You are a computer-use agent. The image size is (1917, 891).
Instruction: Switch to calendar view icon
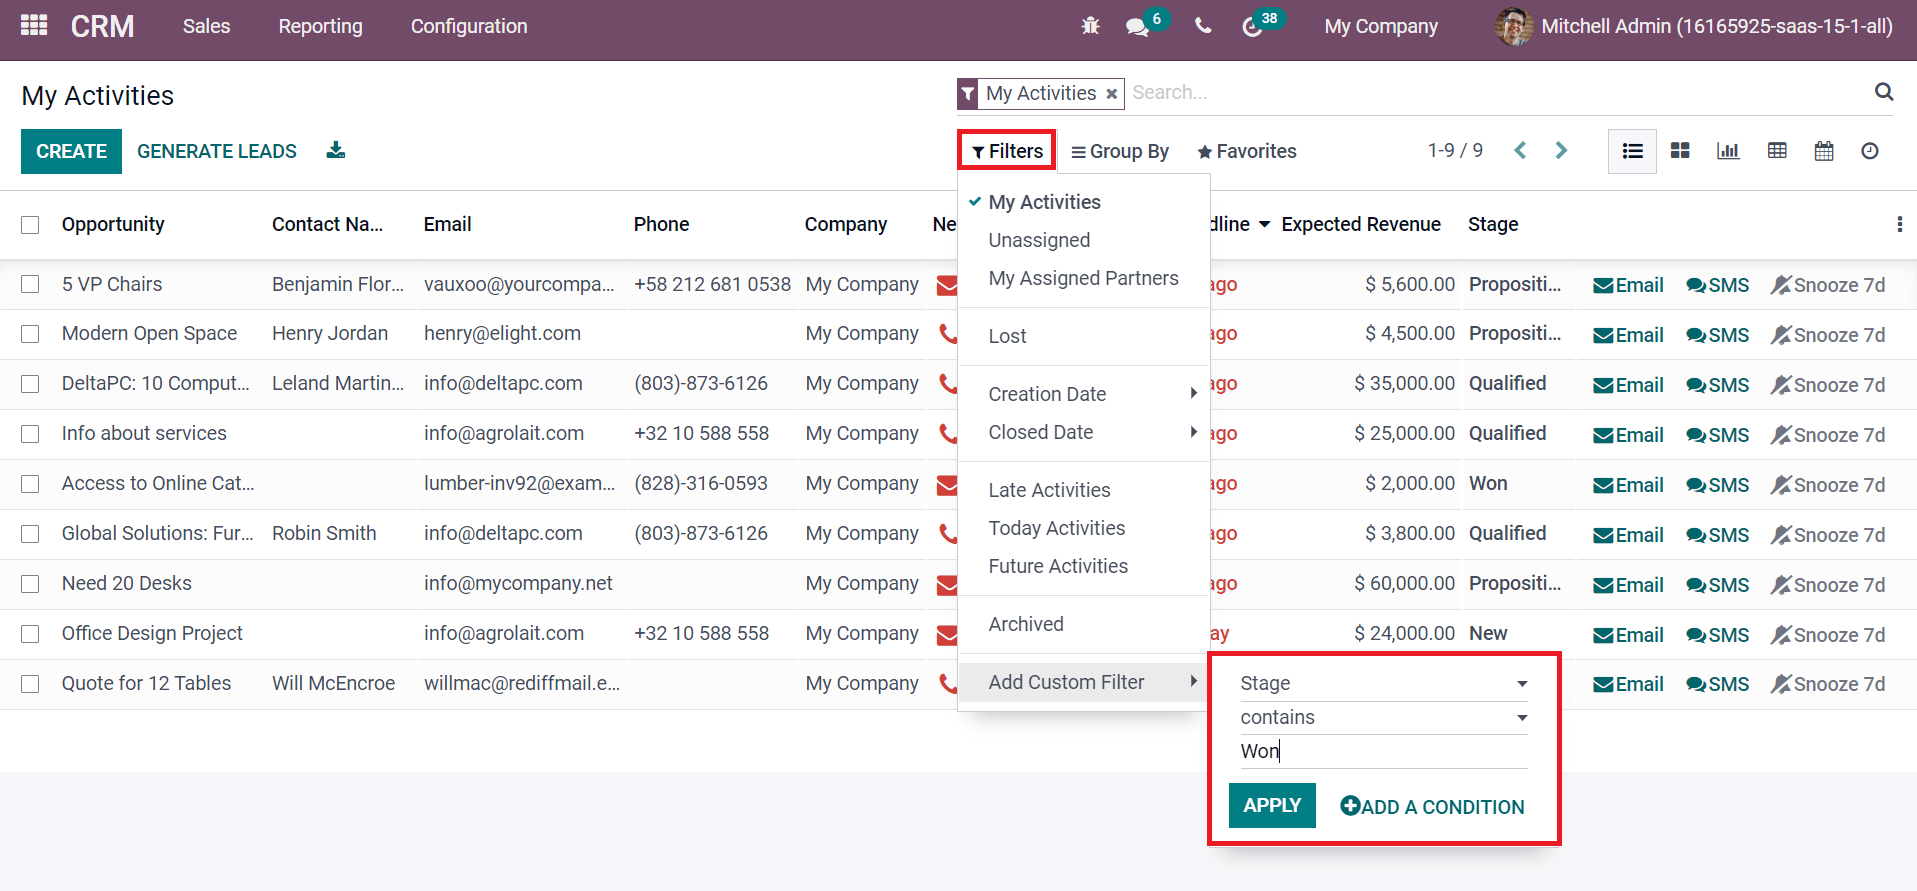click(x=1824, y=151)
